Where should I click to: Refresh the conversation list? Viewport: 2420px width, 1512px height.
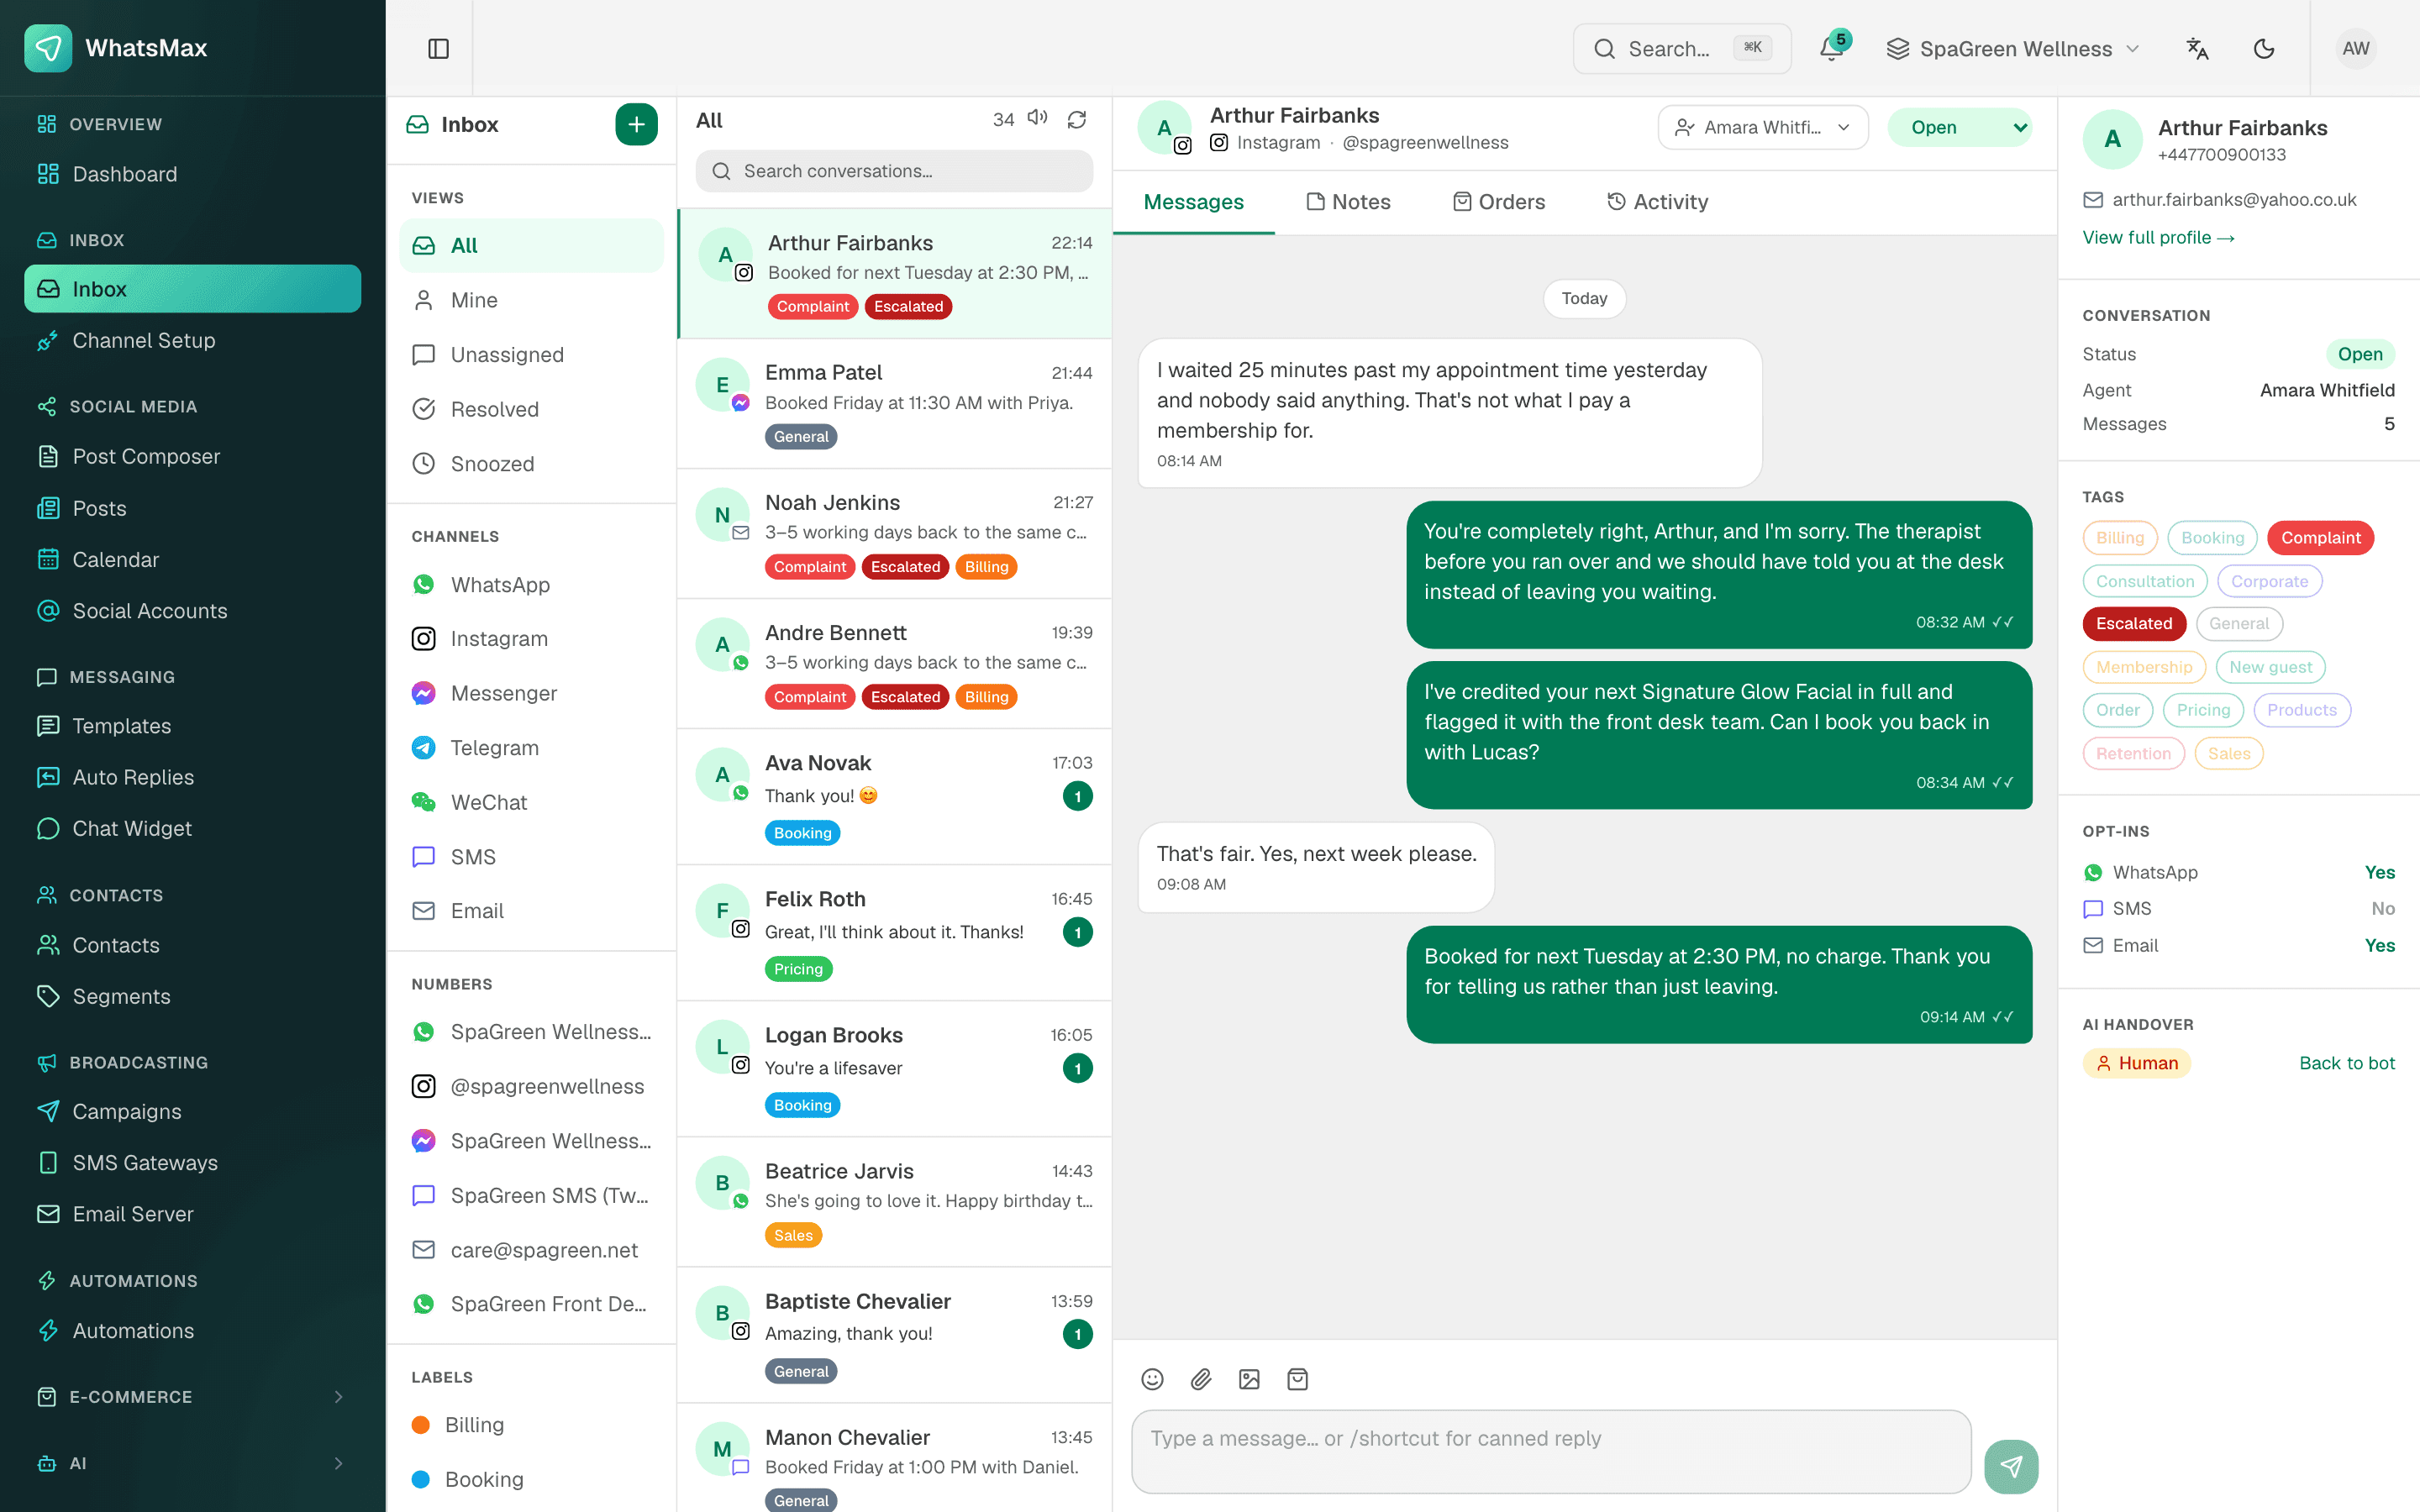(x=1077, y=119)
